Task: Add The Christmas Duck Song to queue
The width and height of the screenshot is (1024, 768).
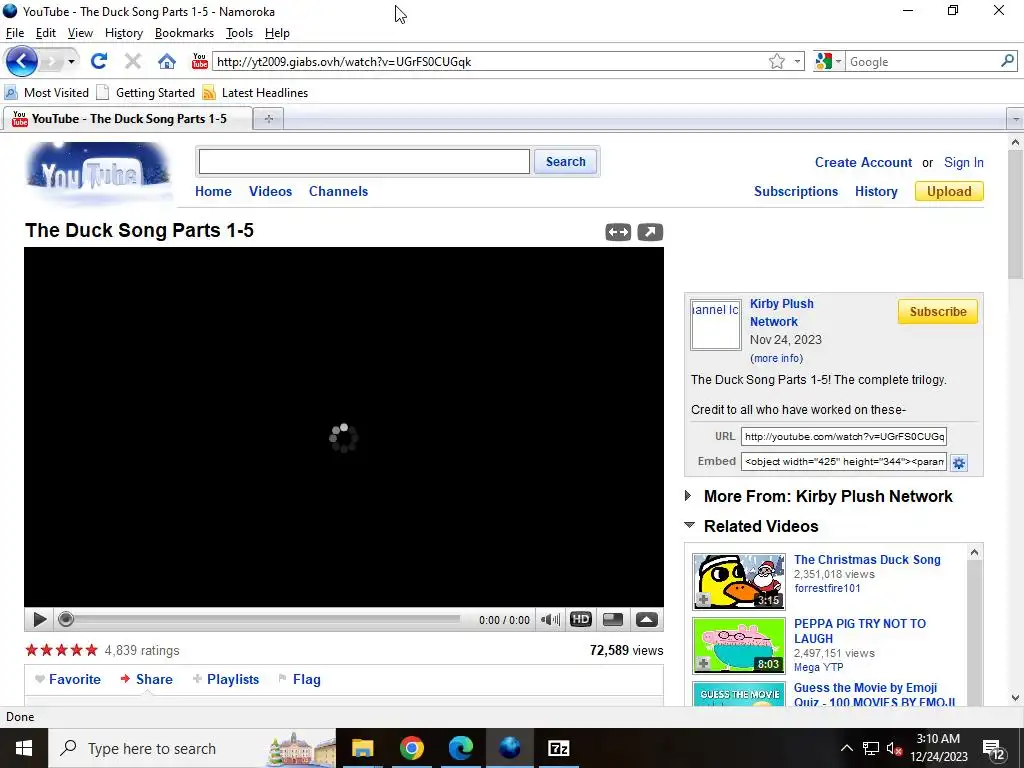Action: coord(703,600)
